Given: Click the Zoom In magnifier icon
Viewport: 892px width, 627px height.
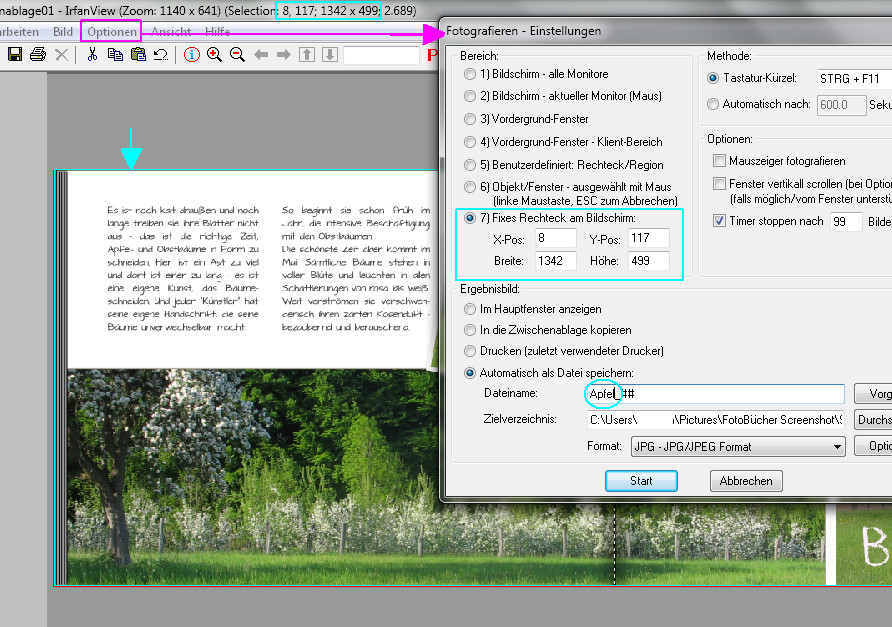Looking at the screenshot, I should point(214,55).
